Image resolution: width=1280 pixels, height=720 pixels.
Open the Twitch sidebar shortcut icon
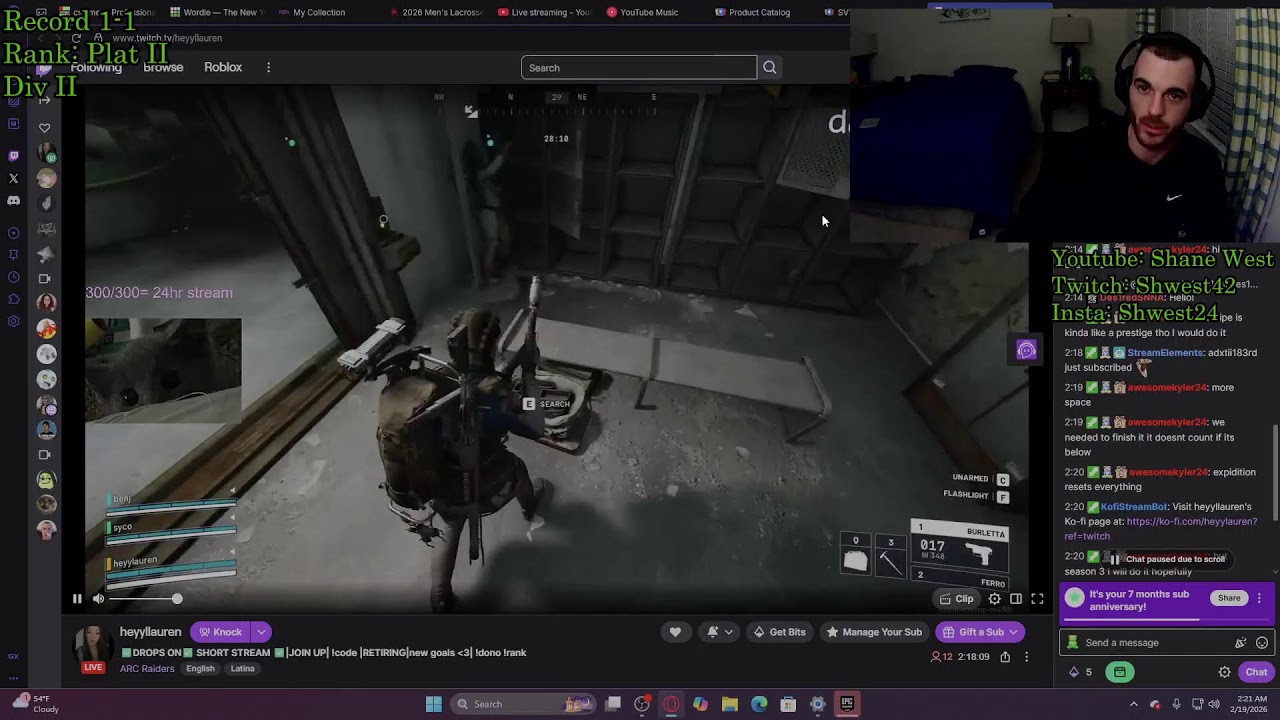click(x=13, y=156)
